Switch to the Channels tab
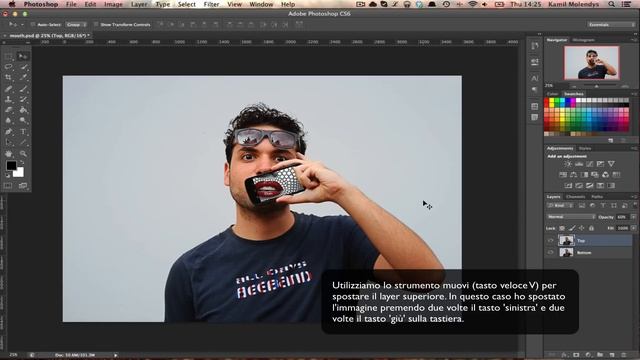 click(576, 197)
